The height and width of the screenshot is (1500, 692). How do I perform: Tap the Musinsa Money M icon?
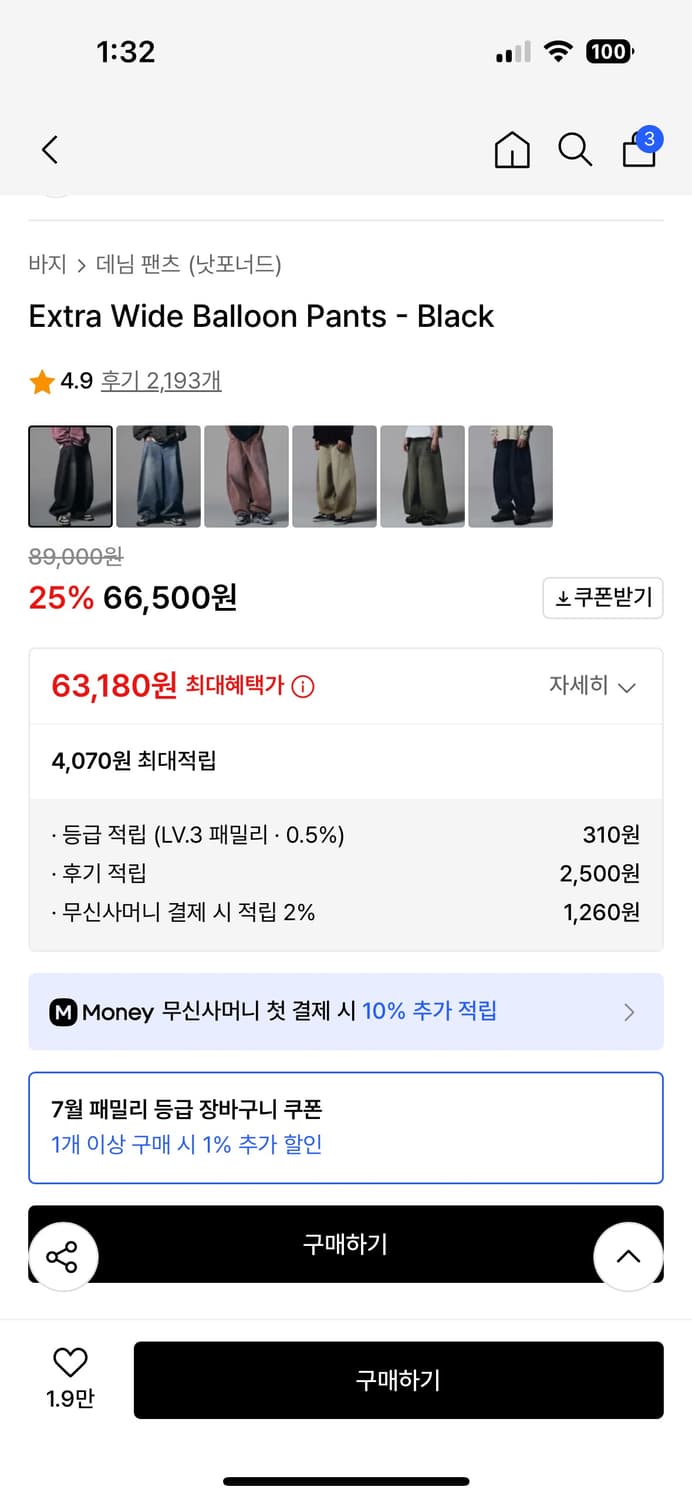pyautogui.click(x=64, y=1012)
